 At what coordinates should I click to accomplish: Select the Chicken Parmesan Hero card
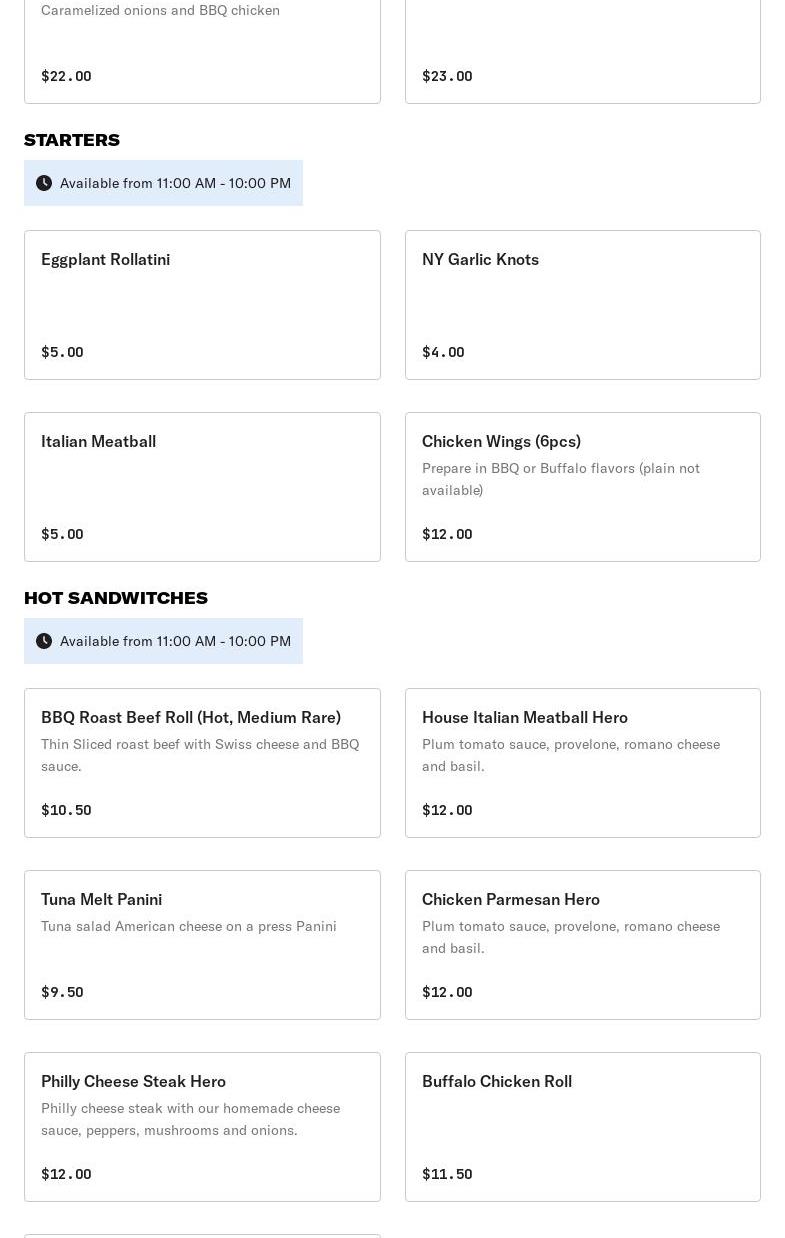click(582, 945)
